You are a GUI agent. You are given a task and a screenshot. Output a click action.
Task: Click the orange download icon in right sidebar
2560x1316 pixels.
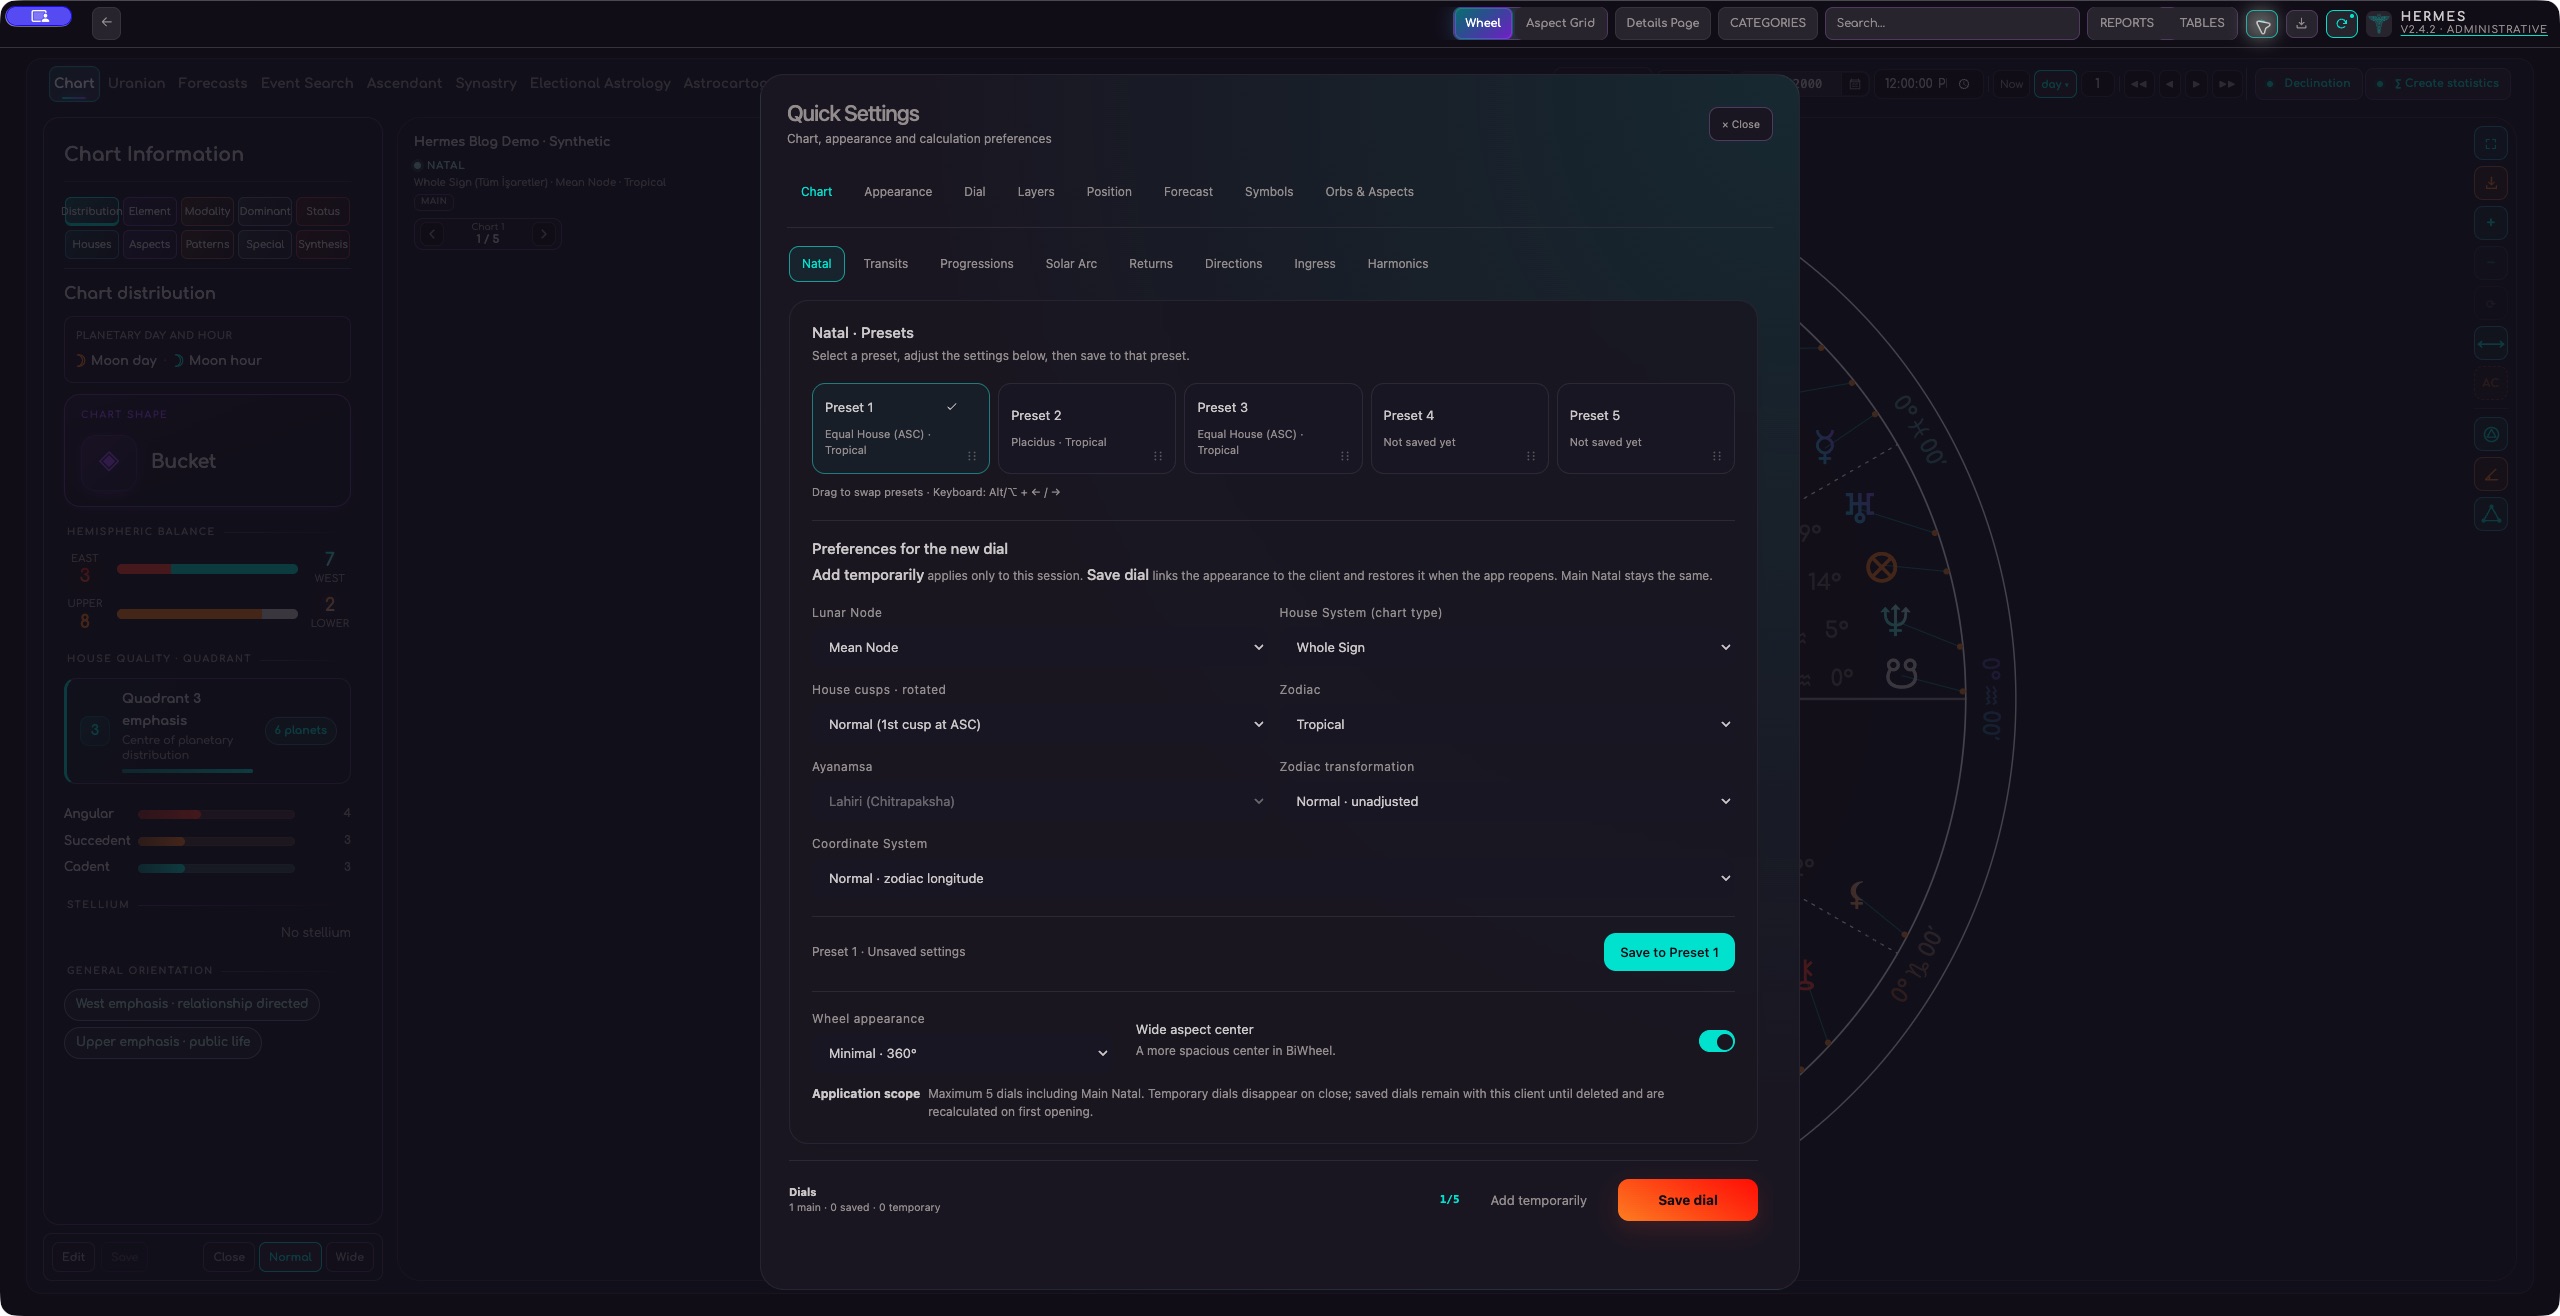click(2490, 184)
